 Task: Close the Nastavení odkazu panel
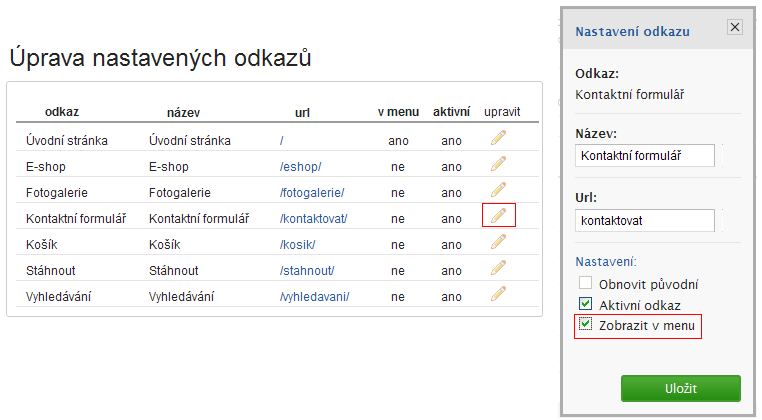coord(734,28)
